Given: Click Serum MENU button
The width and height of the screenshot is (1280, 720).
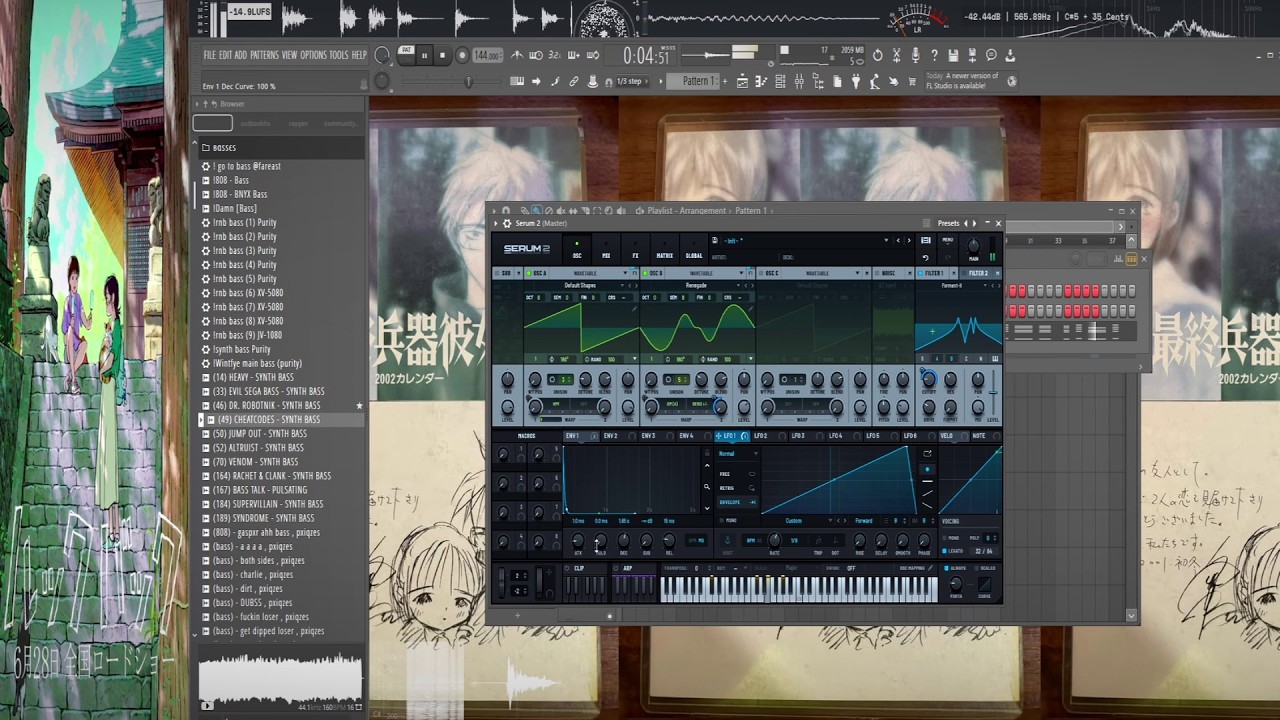Looking at the screenshot, I should [x=948, y=240].
